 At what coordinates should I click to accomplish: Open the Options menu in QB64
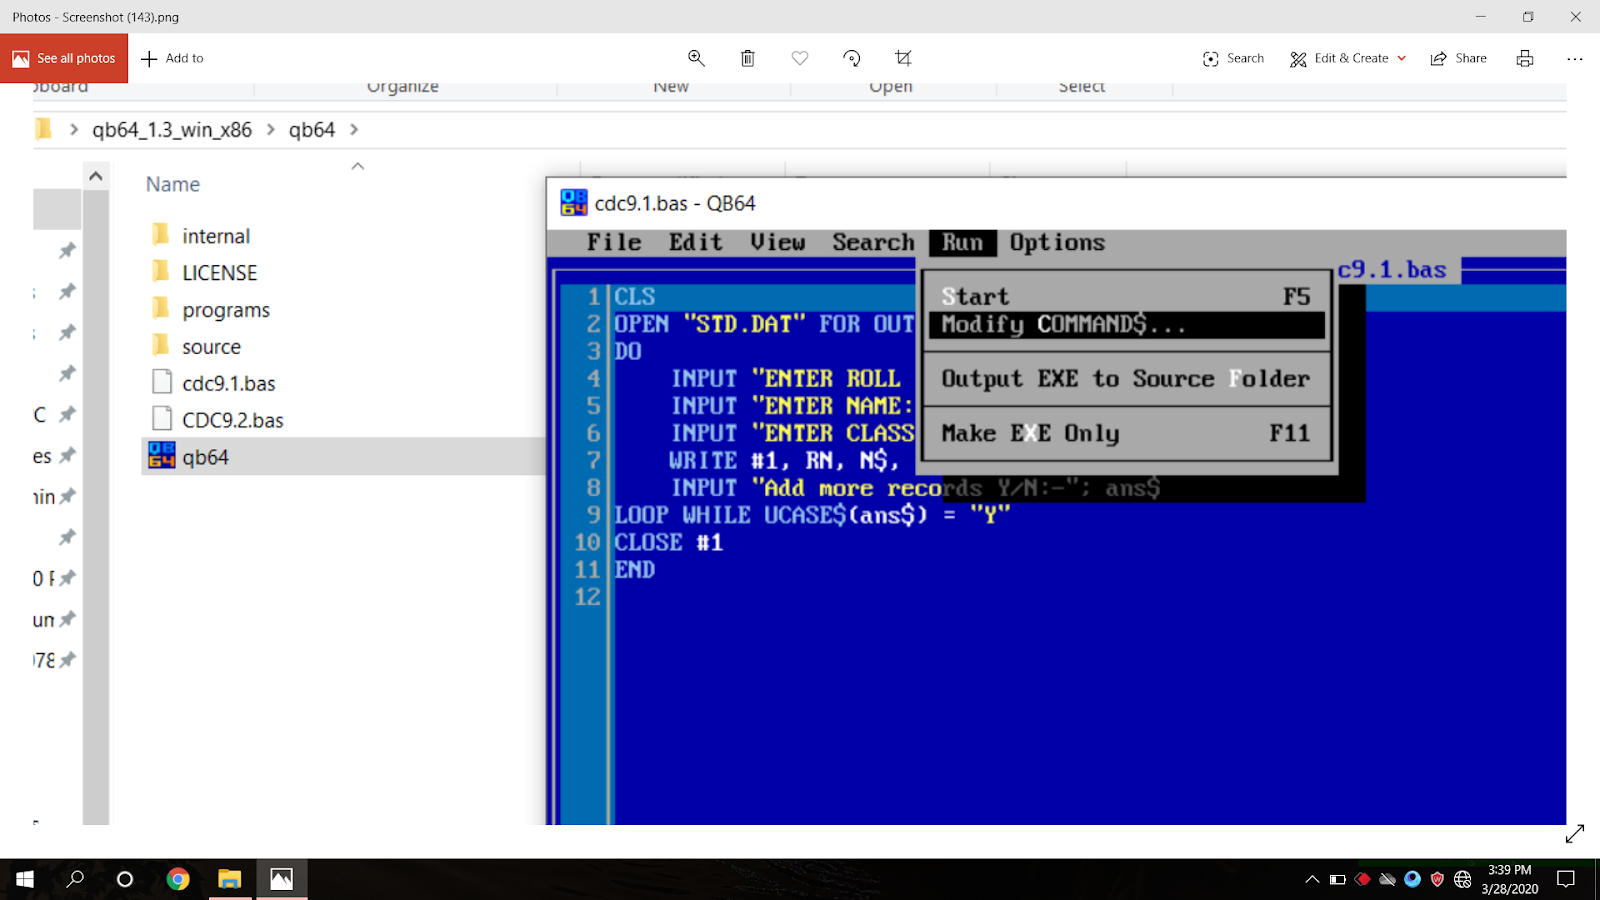1057,242
